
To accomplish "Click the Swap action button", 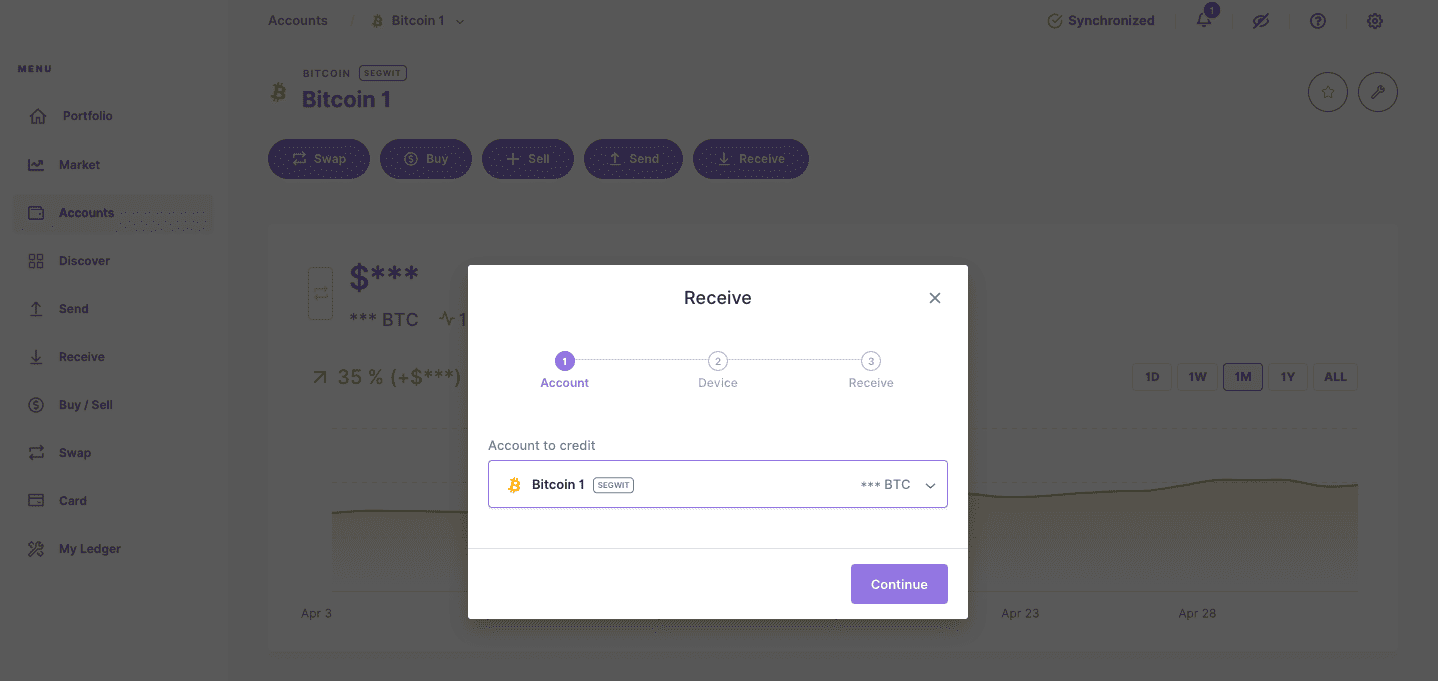I will click(x=319, y=159).
